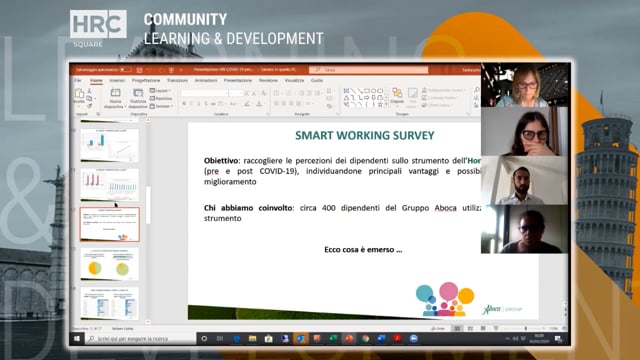The height and width of the screenshot is (360, 640).
Task: Click the Paste (Incolla) clipboard icon
Action: tap(79, 93)
